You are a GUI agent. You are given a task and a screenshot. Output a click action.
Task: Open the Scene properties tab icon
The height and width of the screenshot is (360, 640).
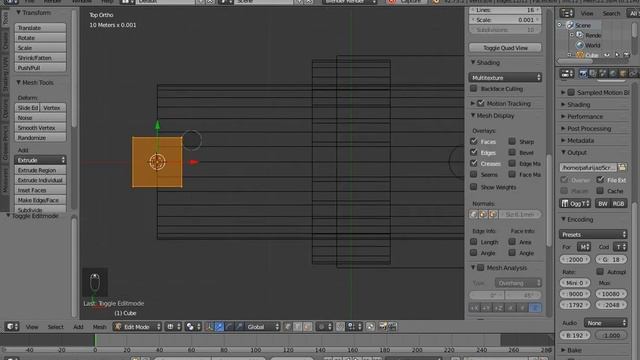pos(602,74)
